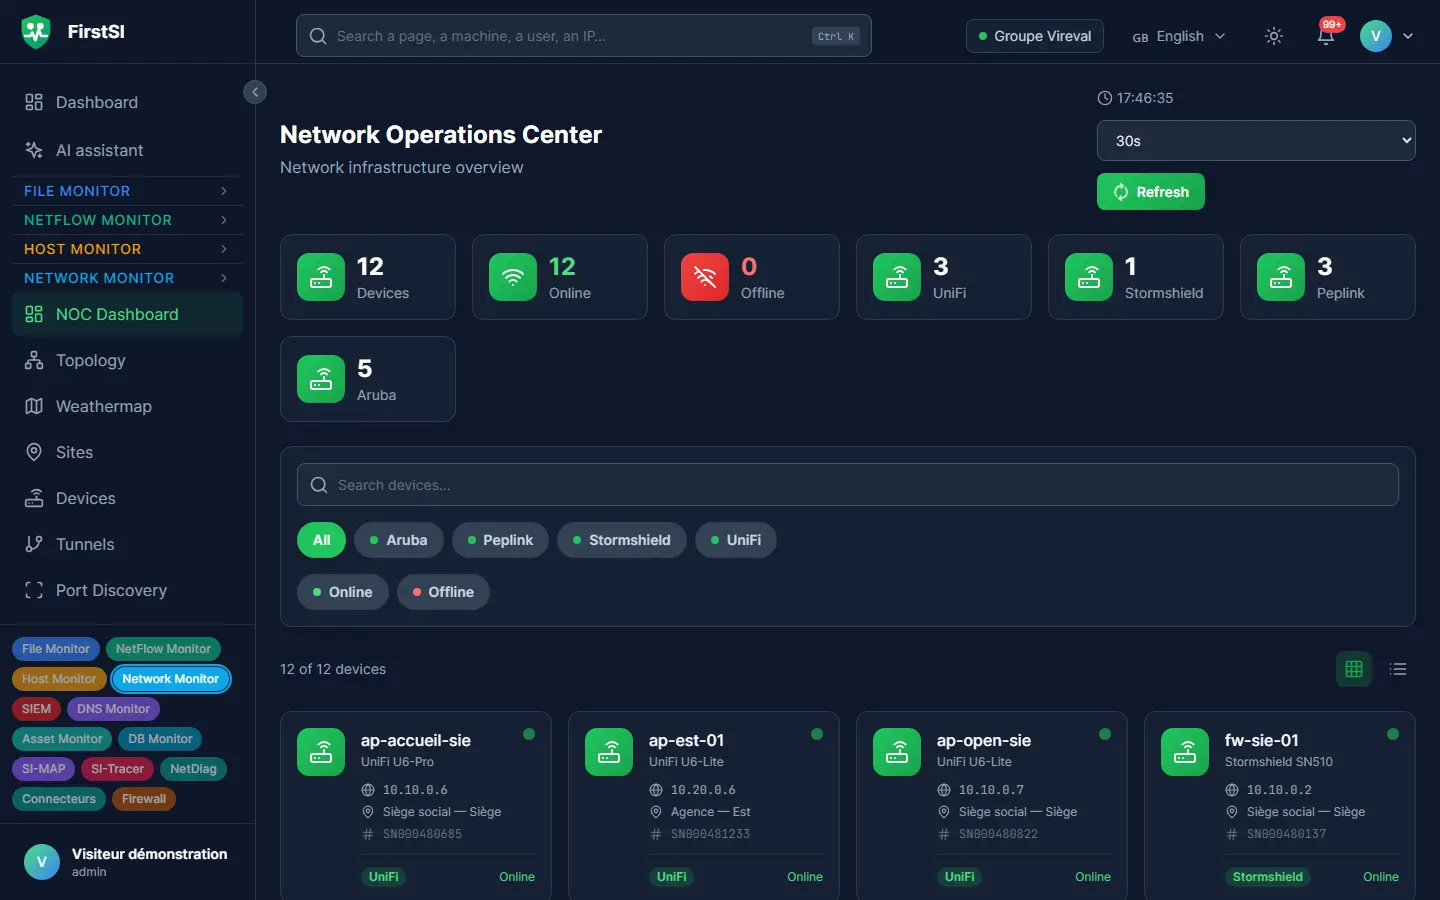Click the ap-est-01 device icon
This screenshot has width=1440, height=900.
609,752
